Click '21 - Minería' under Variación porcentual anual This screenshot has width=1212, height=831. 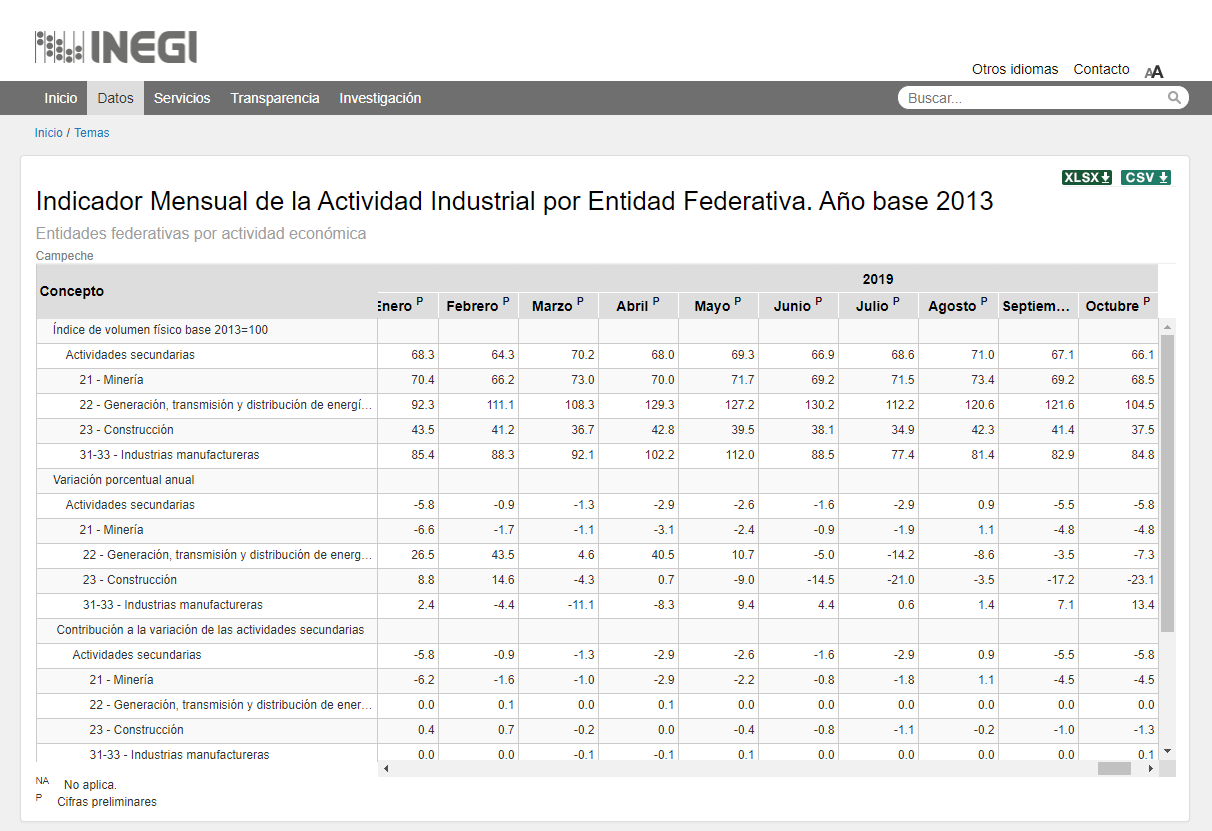[111, 530]
